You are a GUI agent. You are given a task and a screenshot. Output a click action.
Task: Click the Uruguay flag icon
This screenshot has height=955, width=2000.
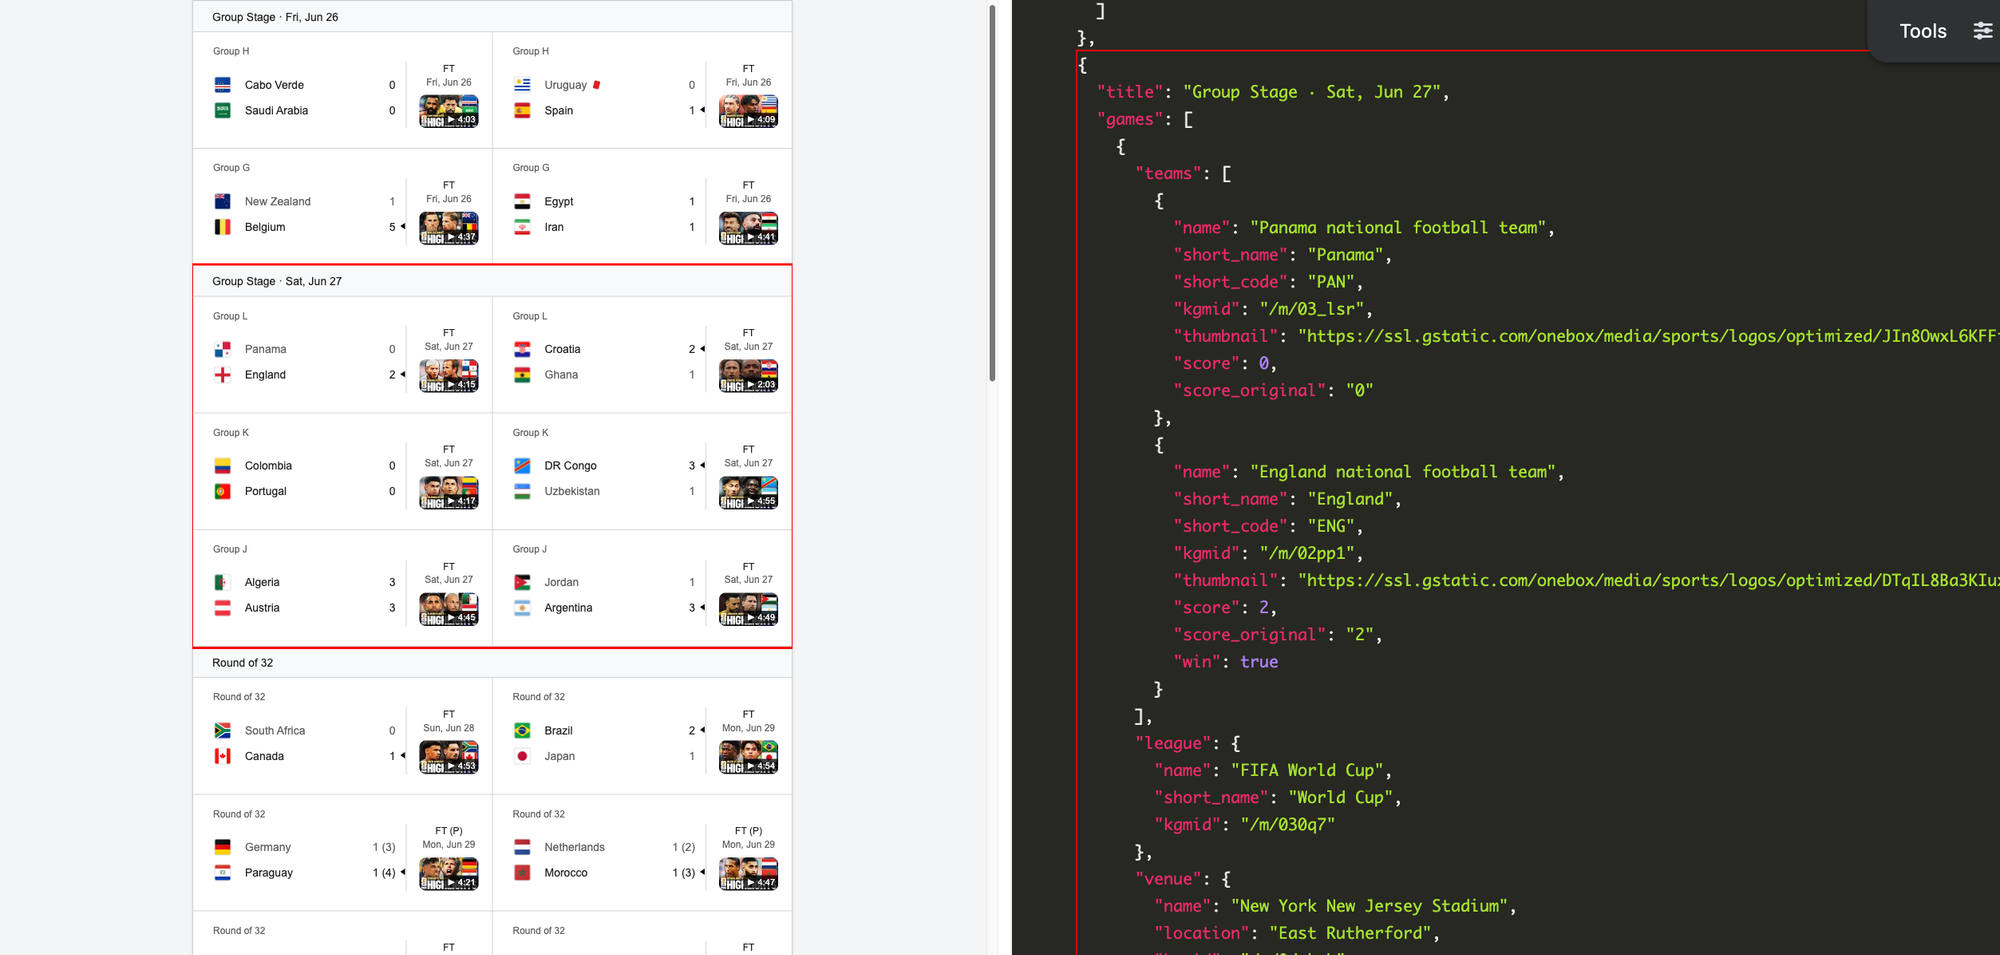tap(522, 85)
